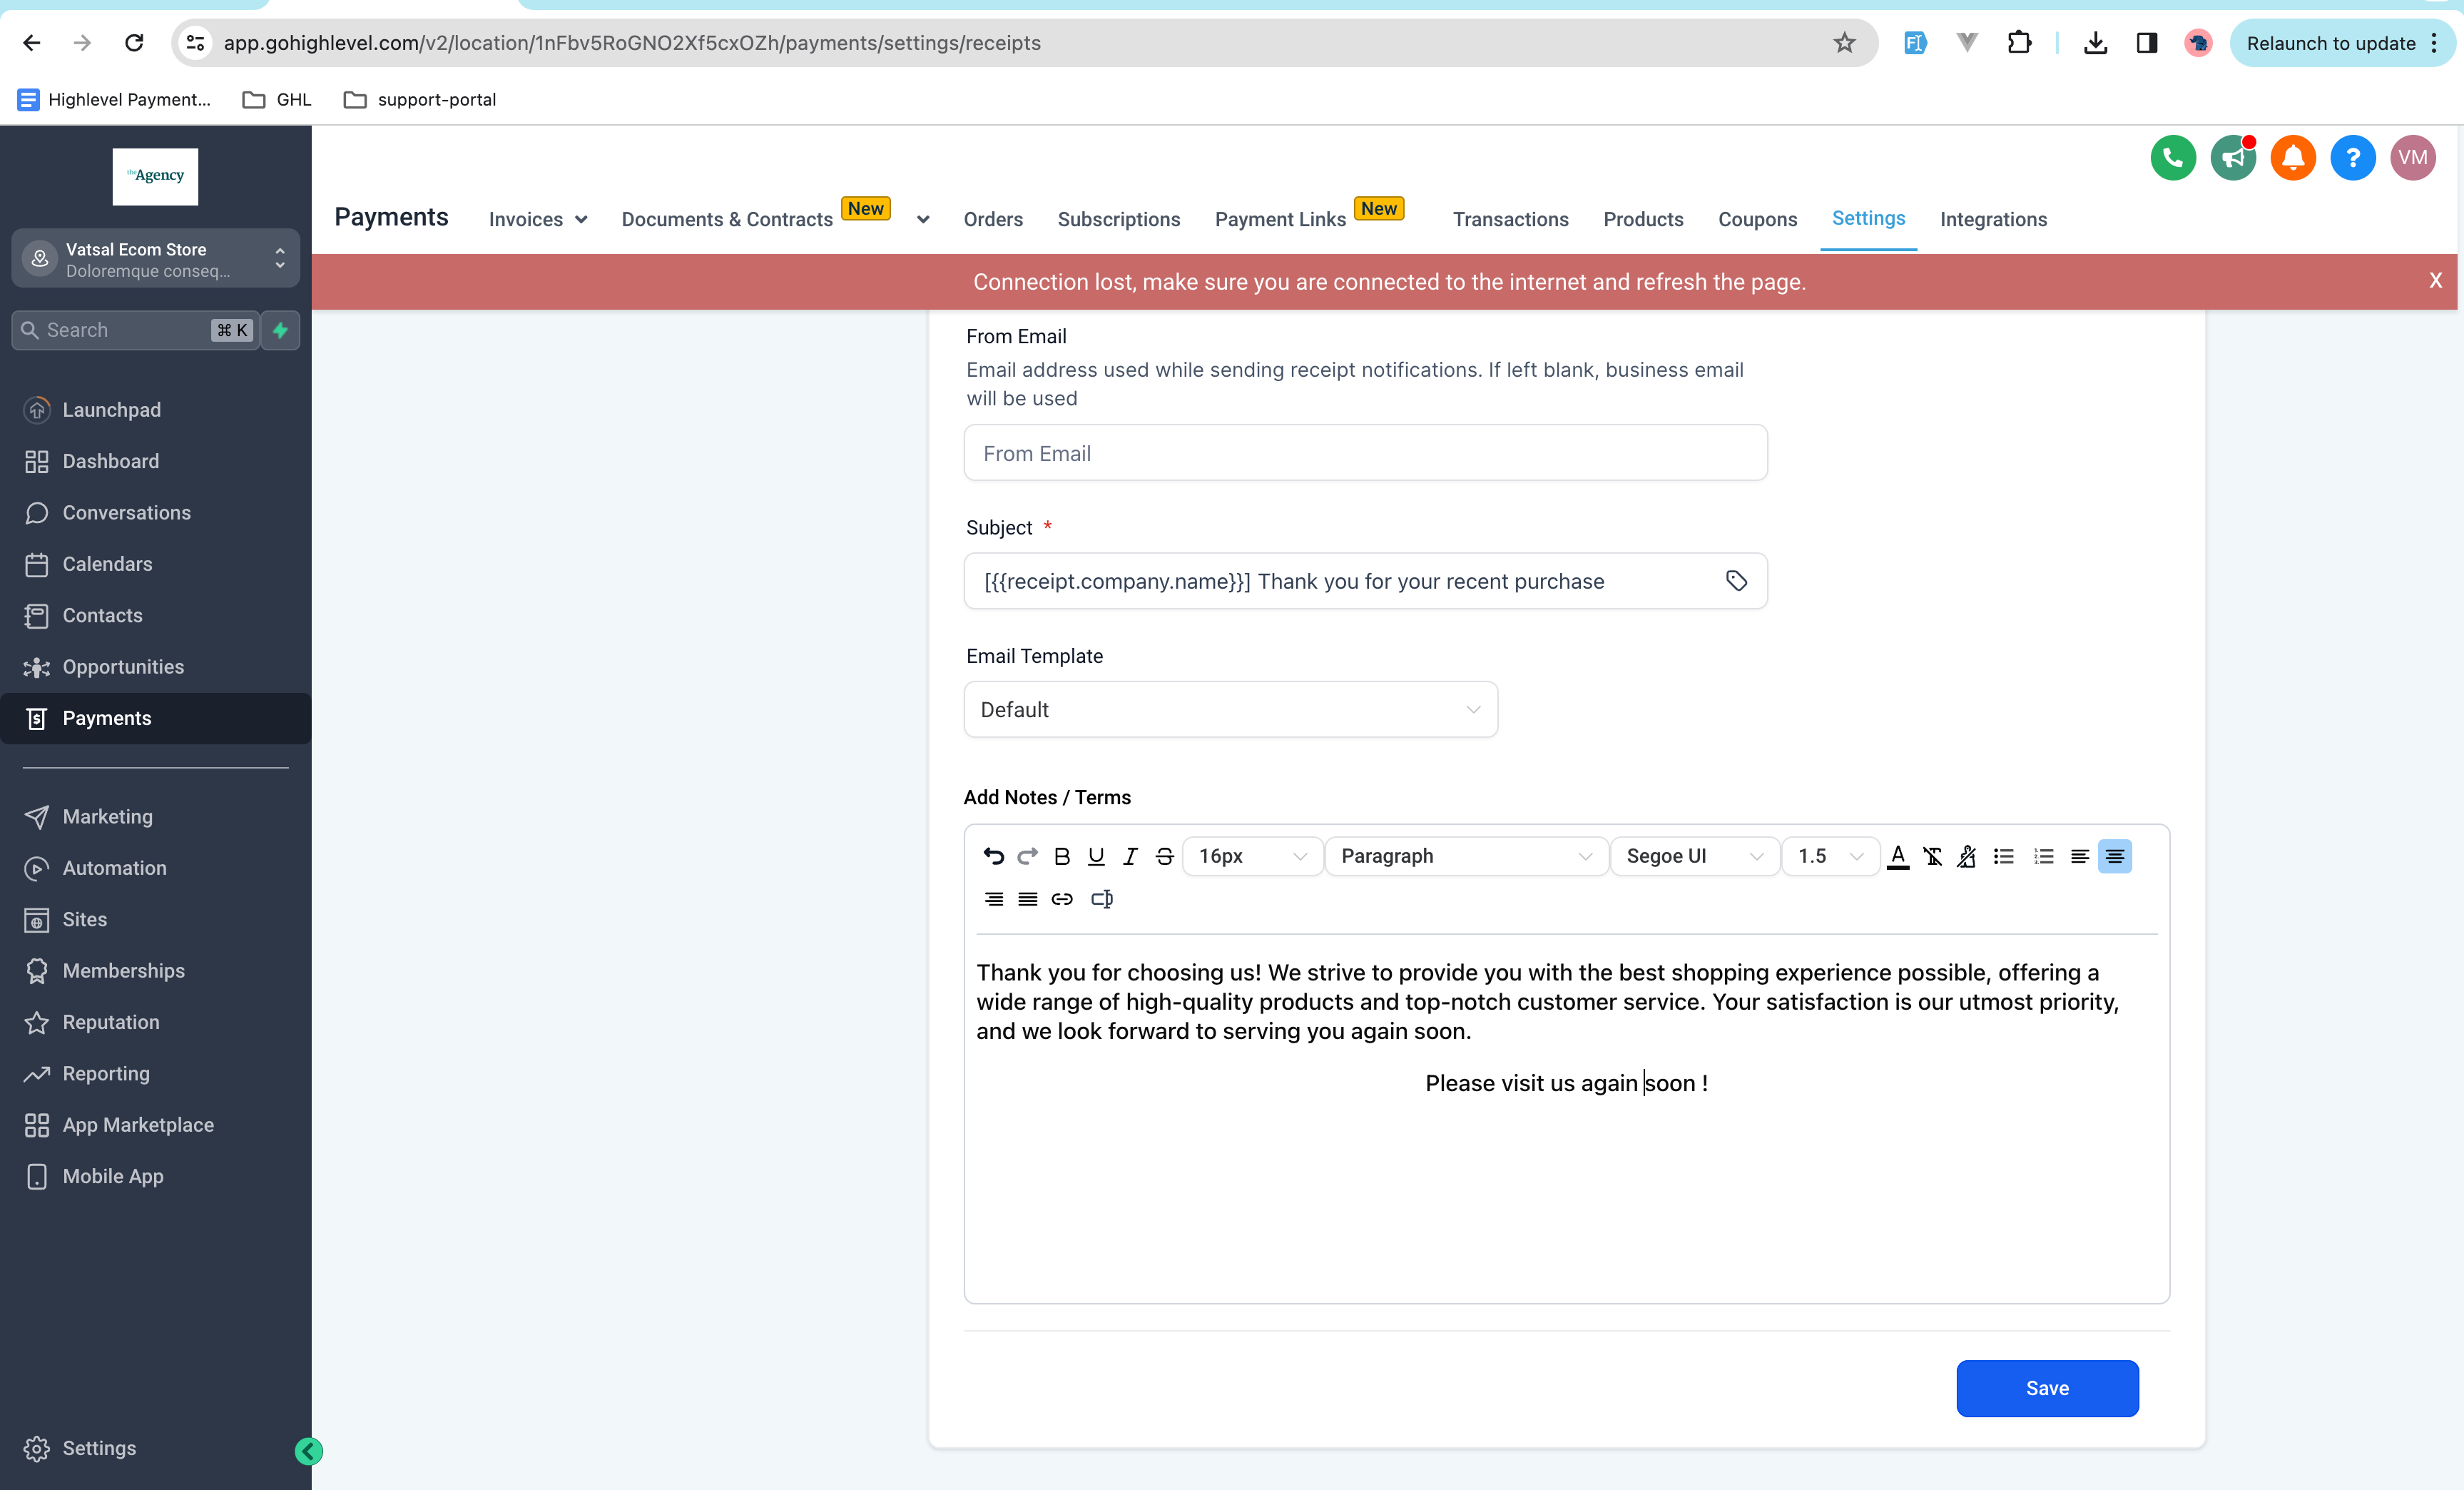
Task: Open the highlight color tool
Action: [1966, 856]
